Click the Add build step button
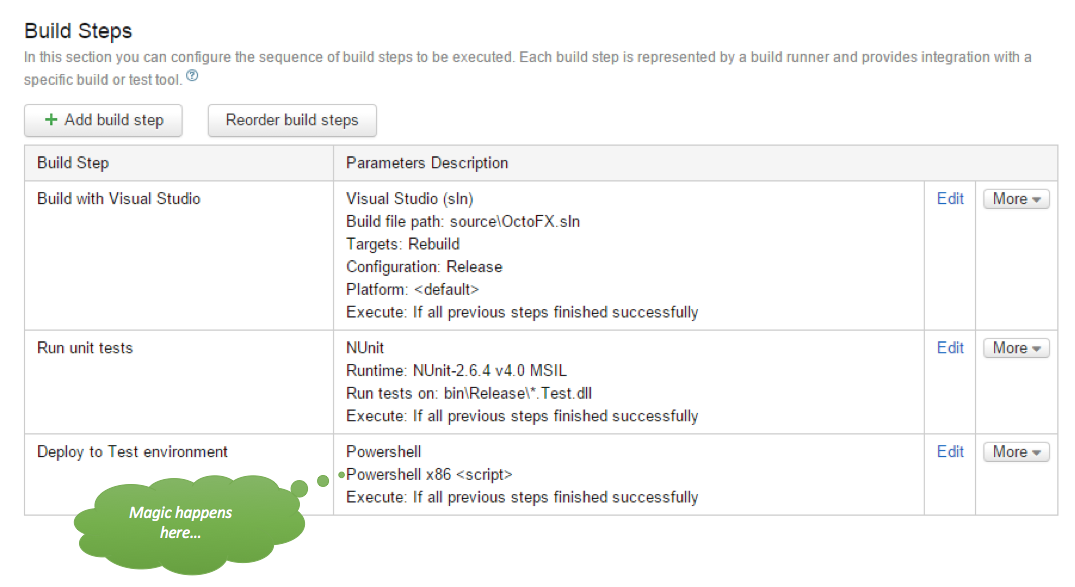1075x587 pixels. click(x=104, y=121)
